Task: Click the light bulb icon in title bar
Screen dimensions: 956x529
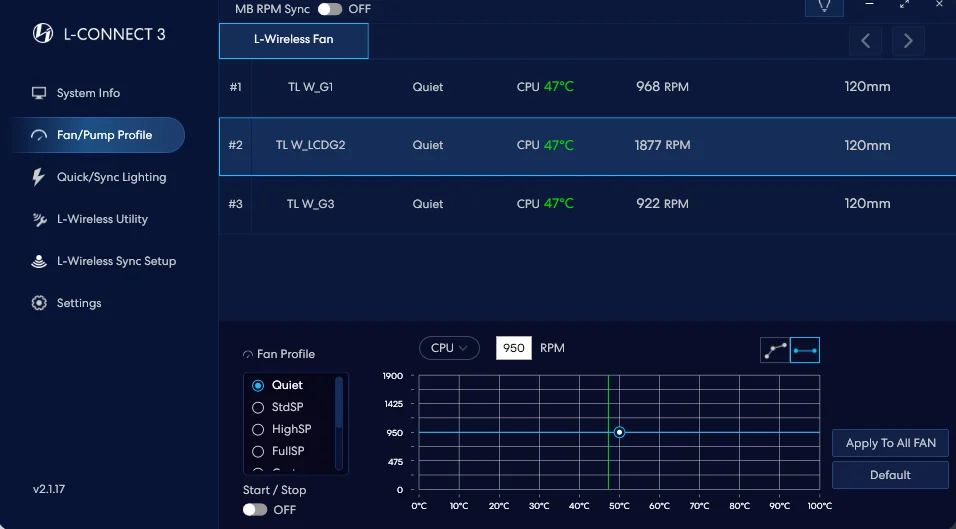Action: [x=824, y=5]
